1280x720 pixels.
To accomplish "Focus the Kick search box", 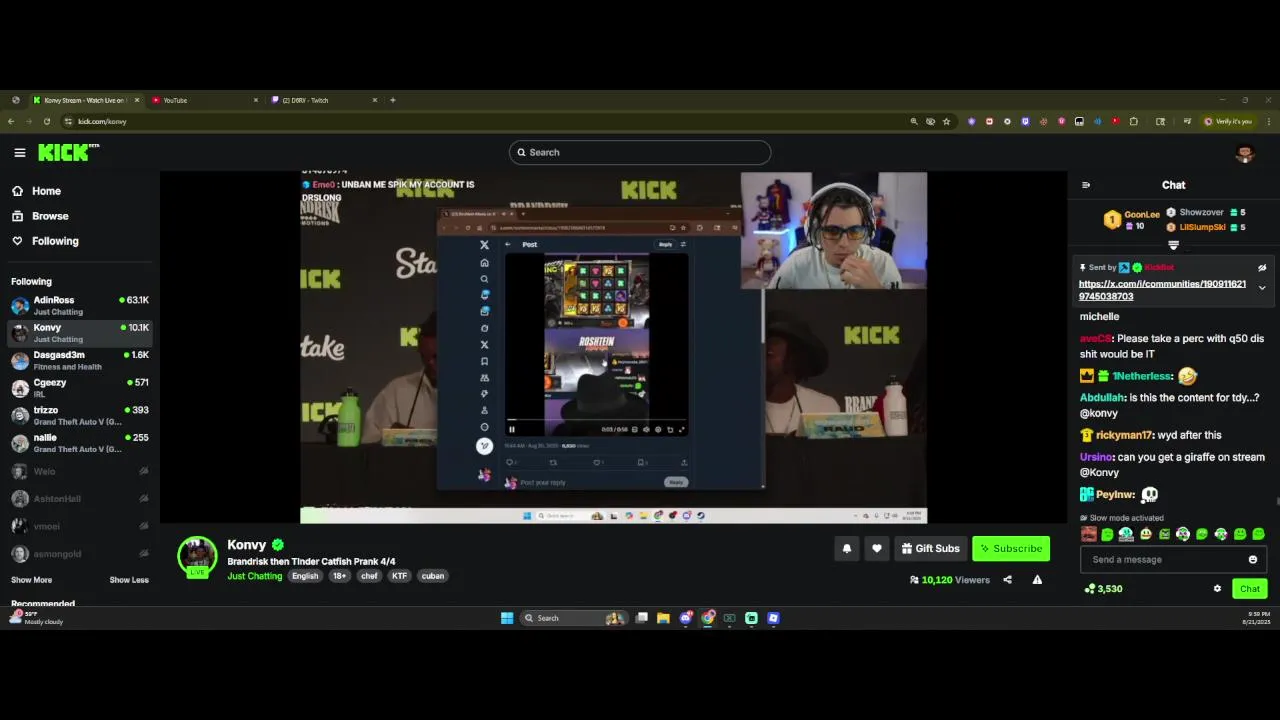I will [x=640, y=152].
